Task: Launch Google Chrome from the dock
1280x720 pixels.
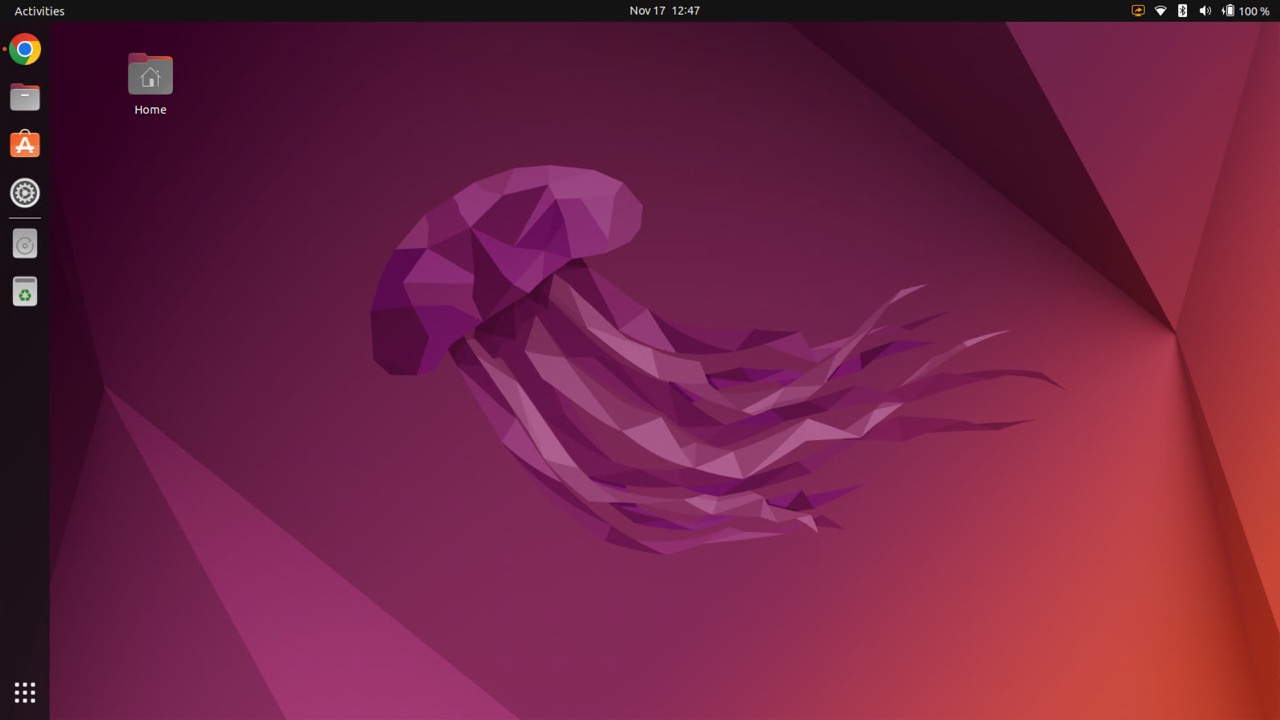Action: click(25, 49)
